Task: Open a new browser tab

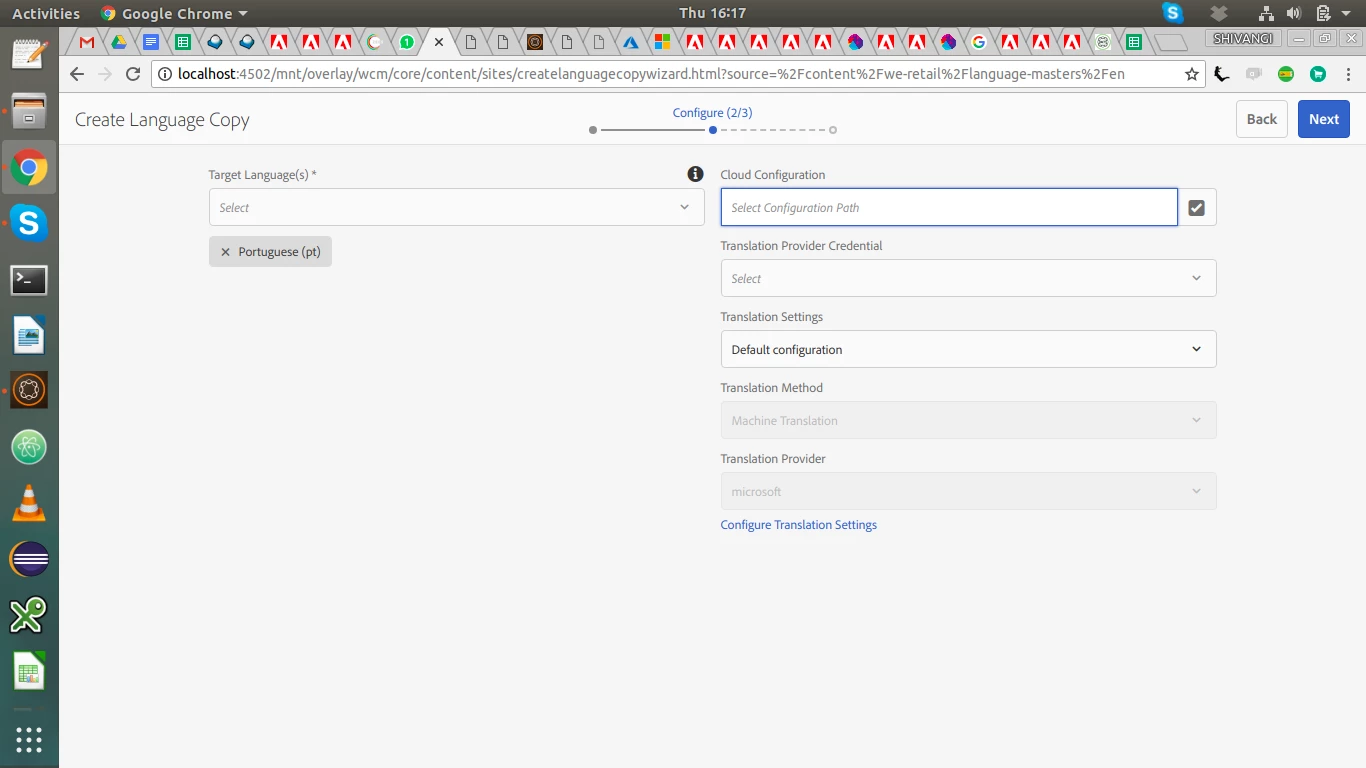Action: [x=1171, y=42]
